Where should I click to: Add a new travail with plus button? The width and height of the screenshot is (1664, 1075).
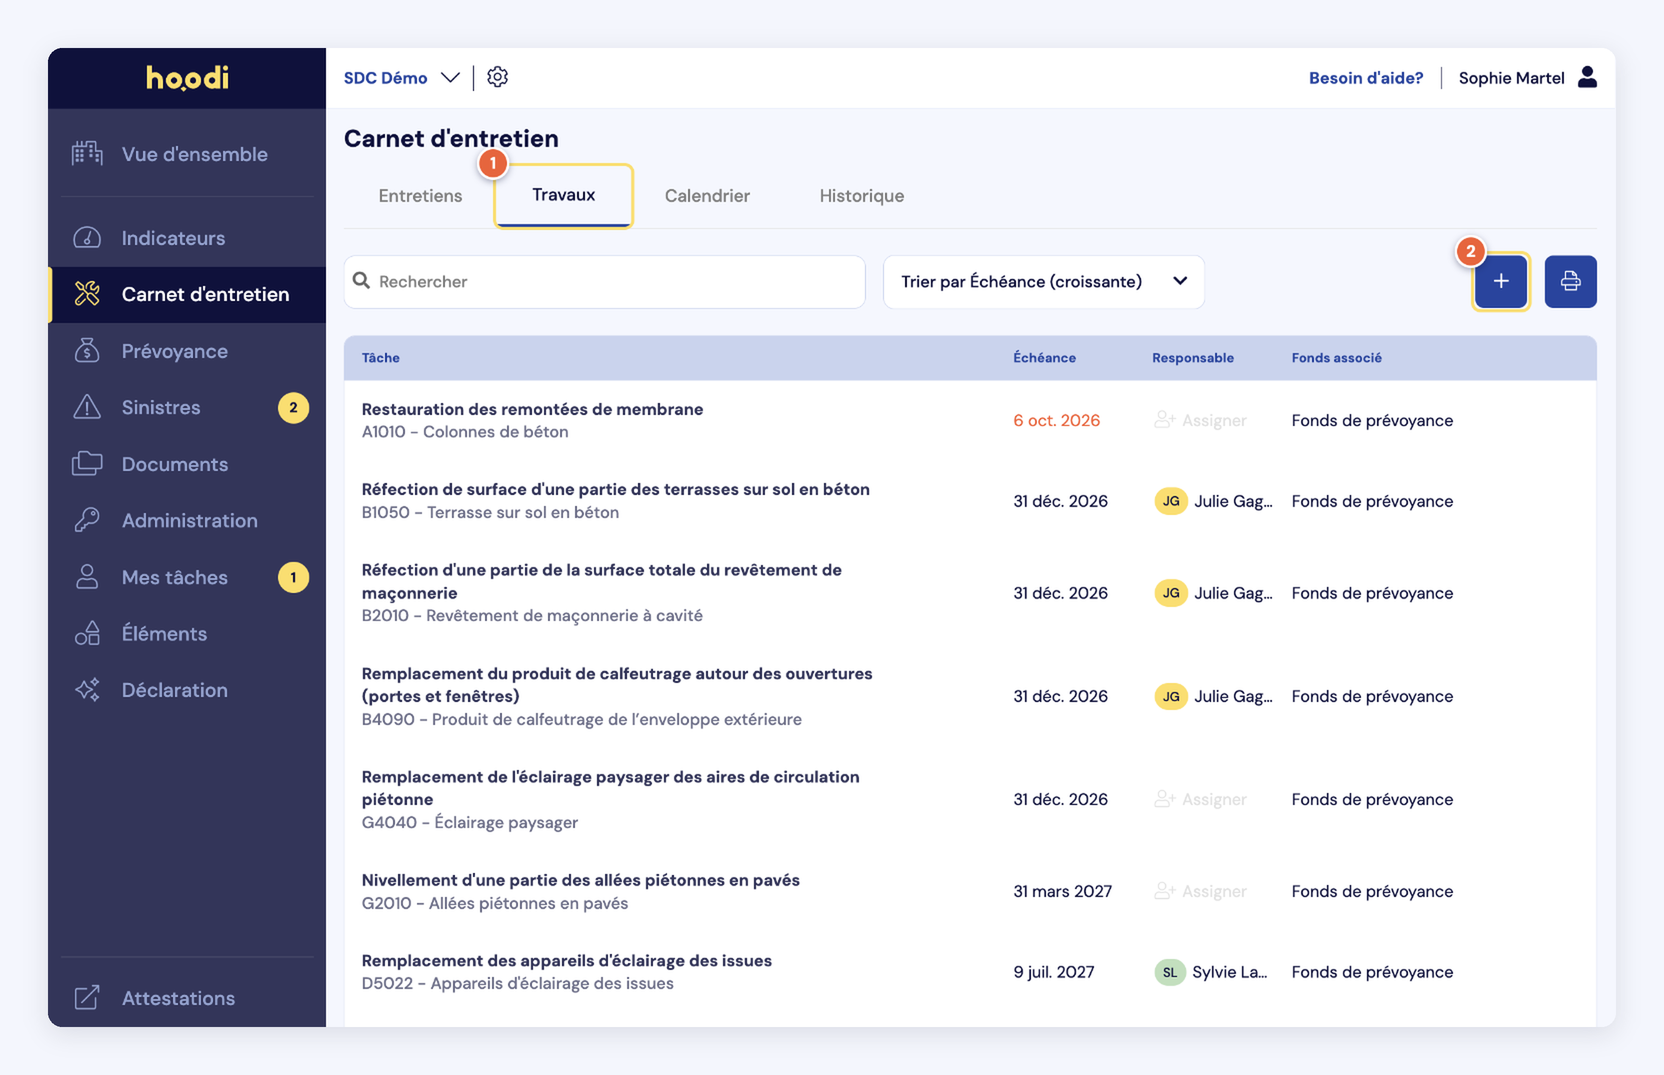1501,282
